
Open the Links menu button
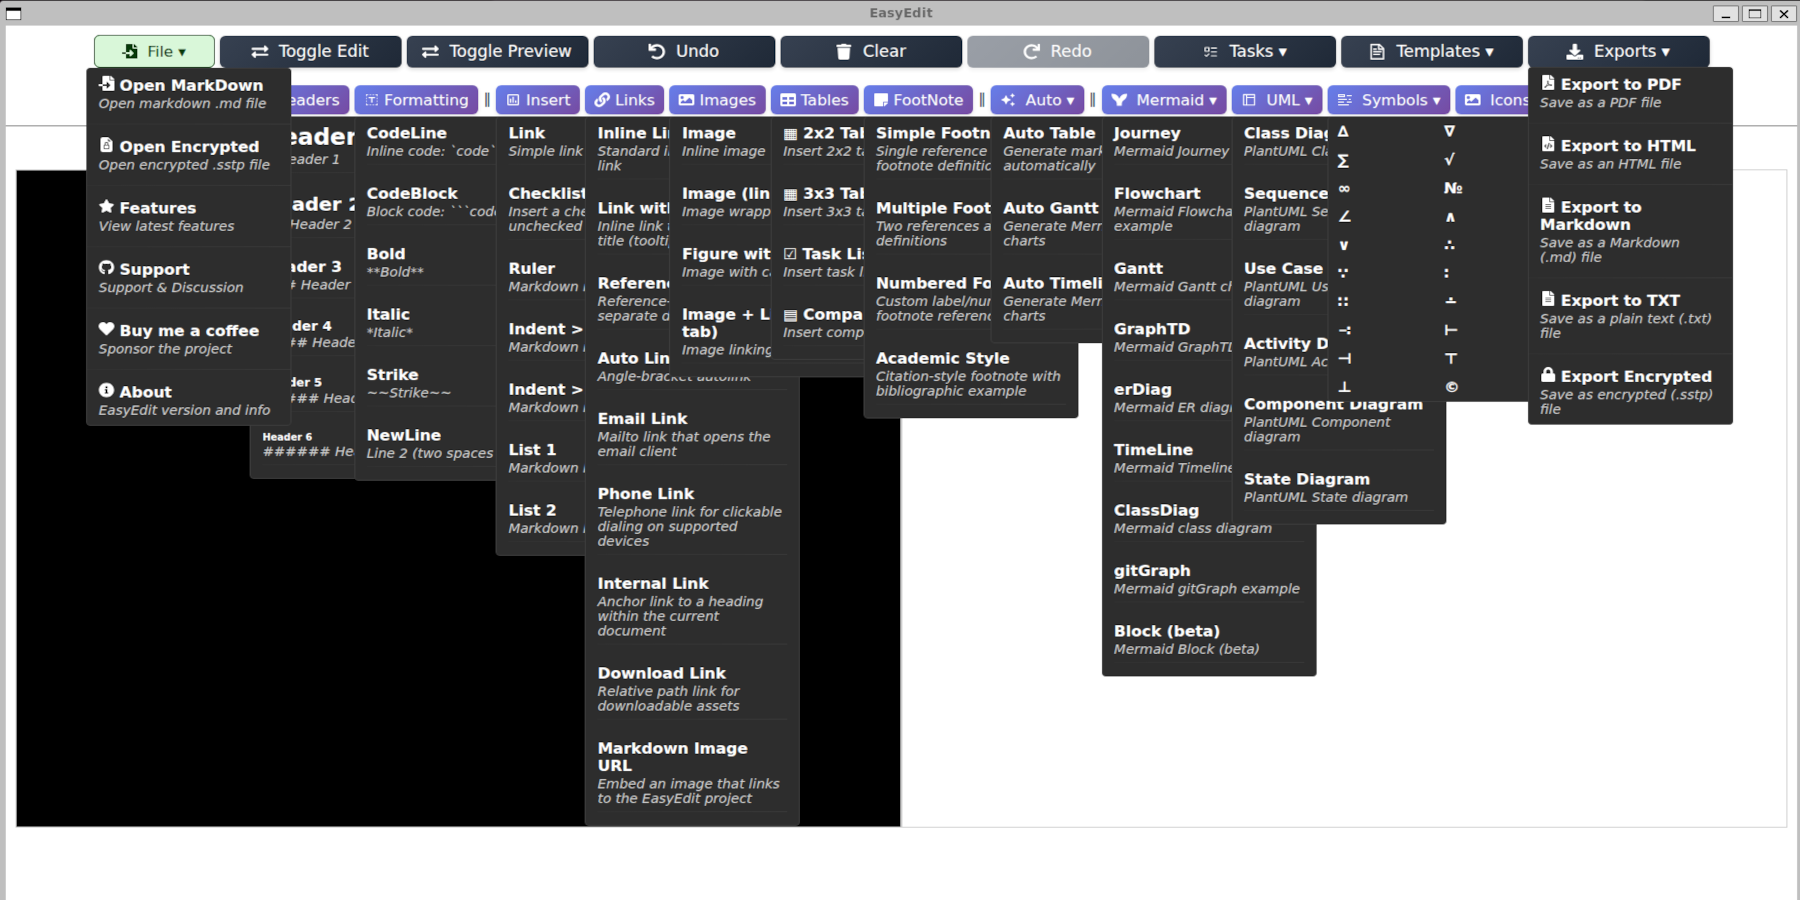pyautogui.click(x=624, y=100)
